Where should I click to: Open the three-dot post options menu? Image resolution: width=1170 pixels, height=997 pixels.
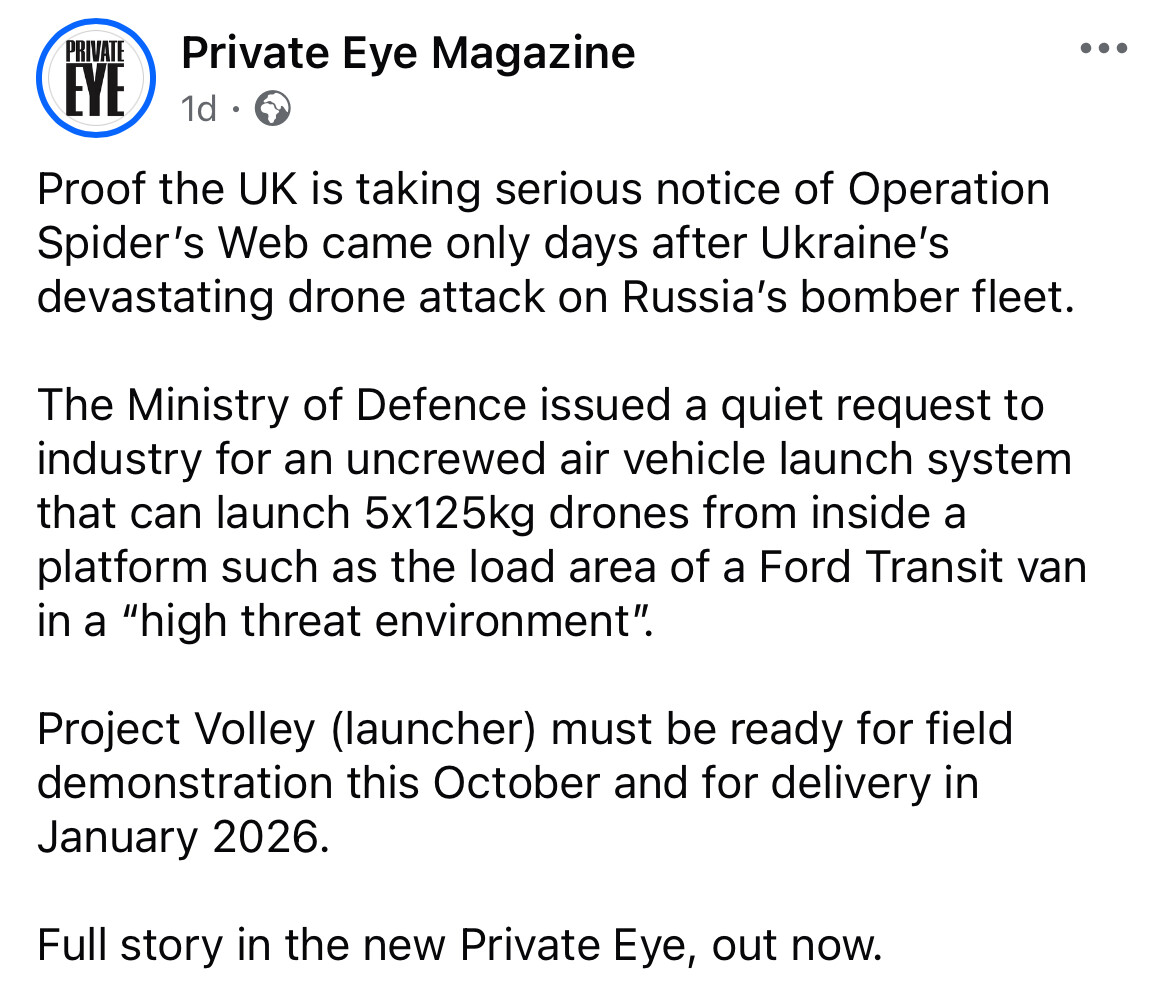pyautogui.click(x=1104, y=49)
